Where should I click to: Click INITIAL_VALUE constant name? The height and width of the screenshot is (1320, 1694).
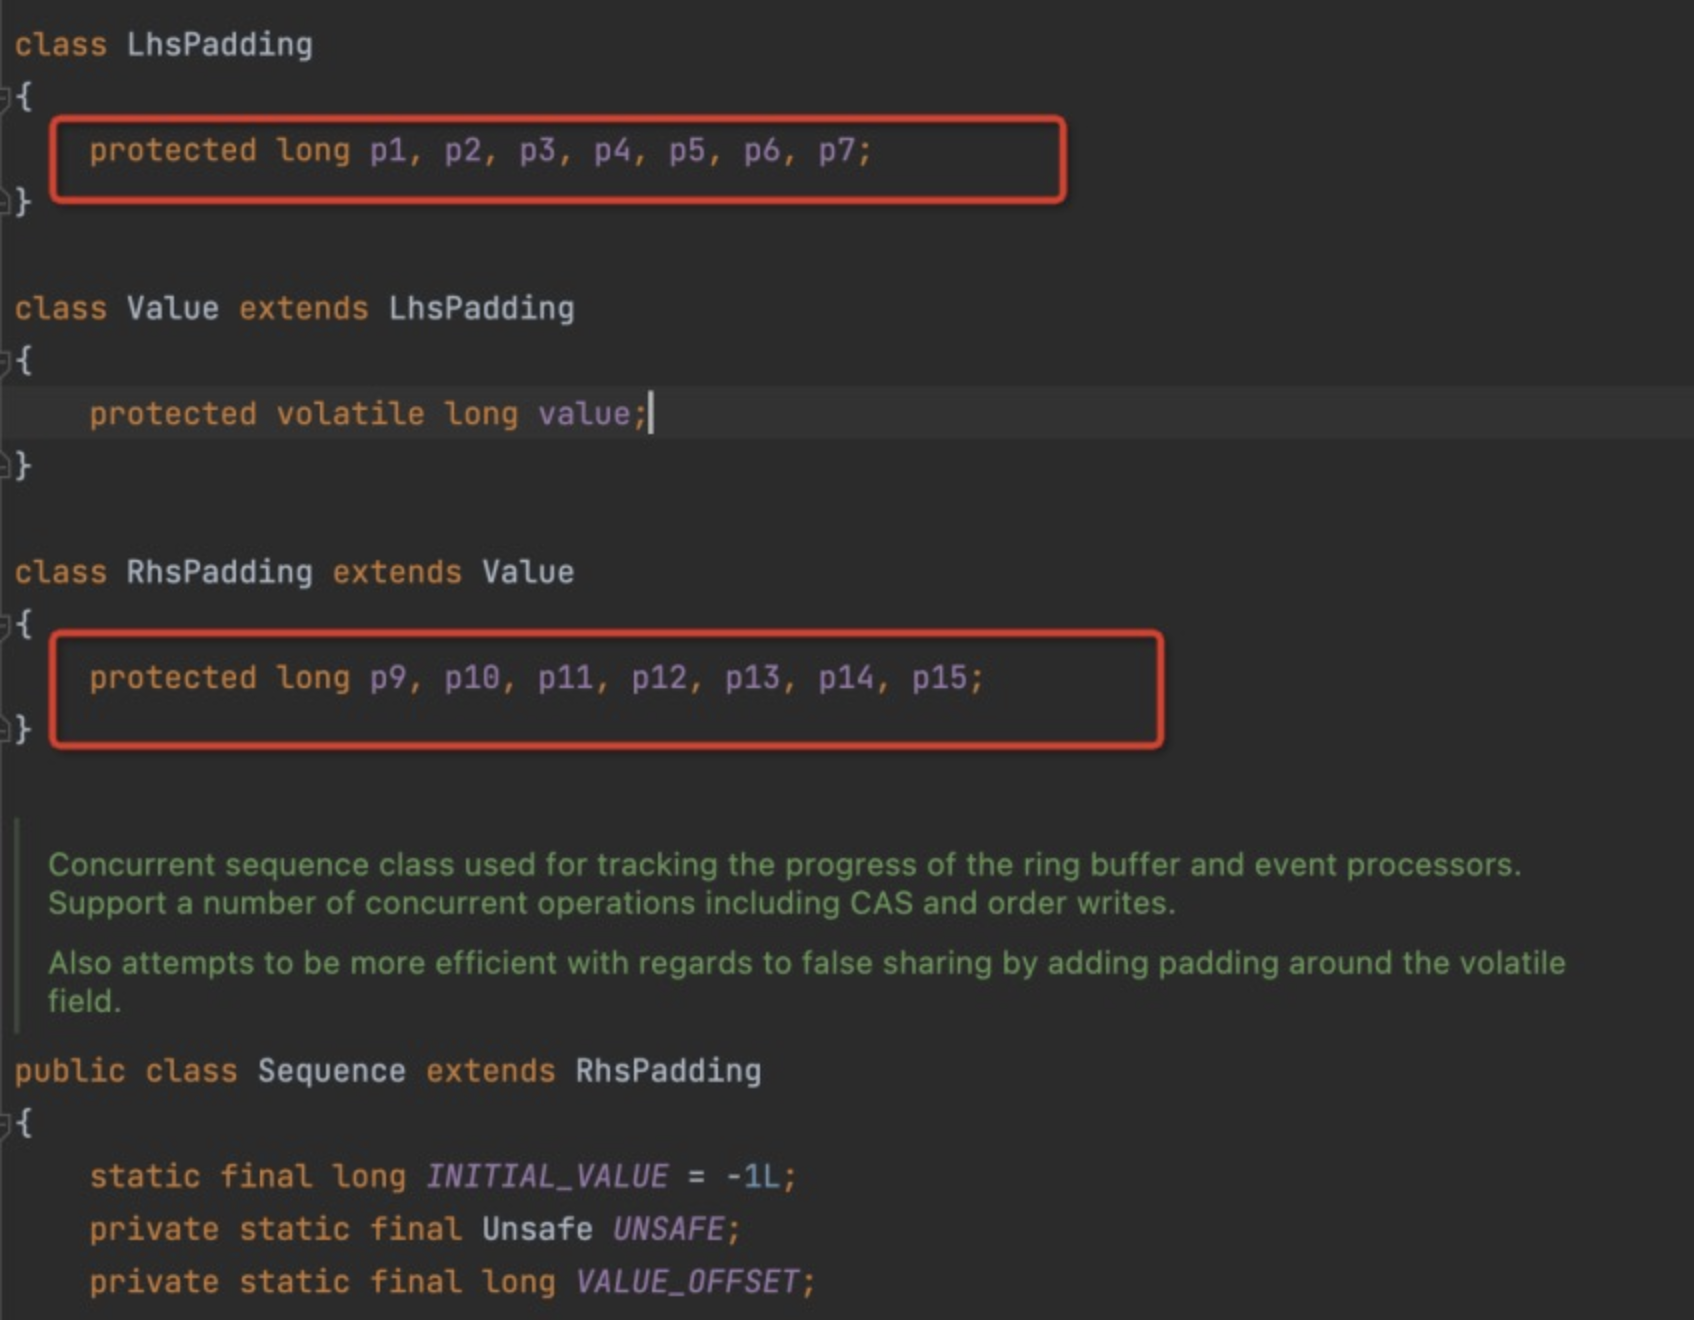[547, 1177]
